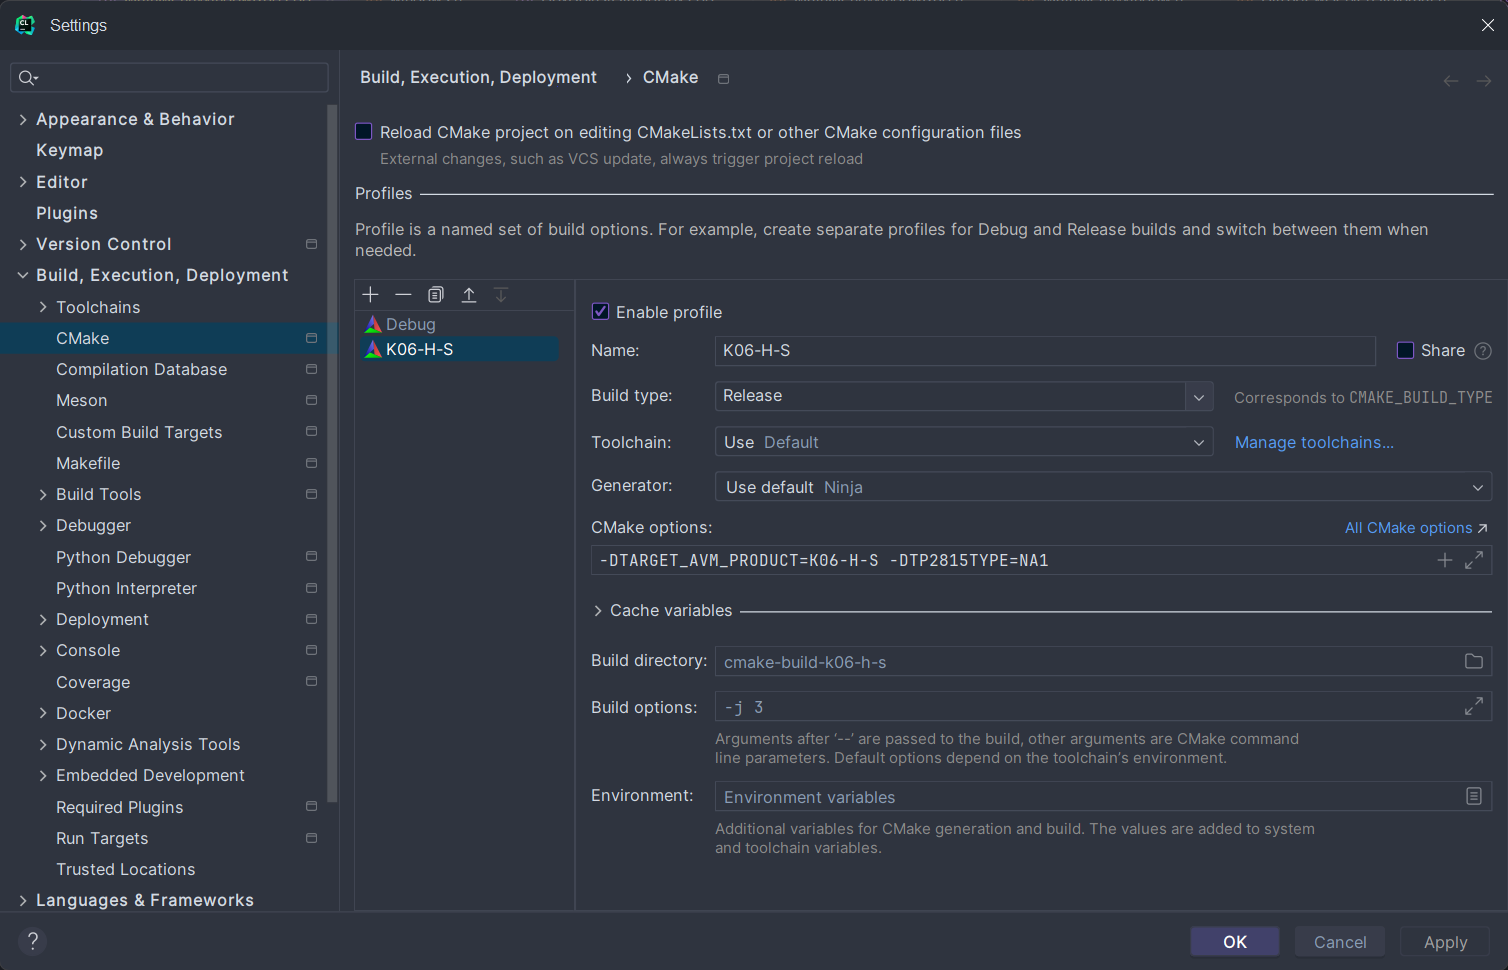Open the help question mark icon
1508x970 pixels.
[32, 941]
